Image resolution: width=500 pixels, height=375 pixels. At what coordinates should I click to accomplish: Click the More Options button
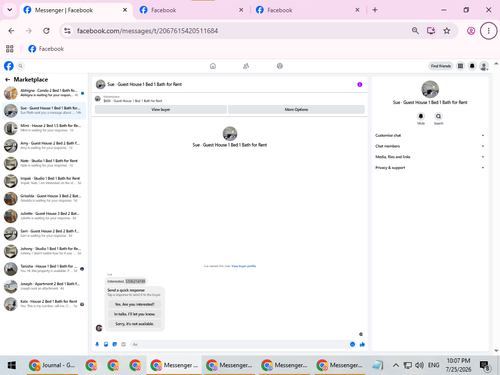(x=296, y=109)
